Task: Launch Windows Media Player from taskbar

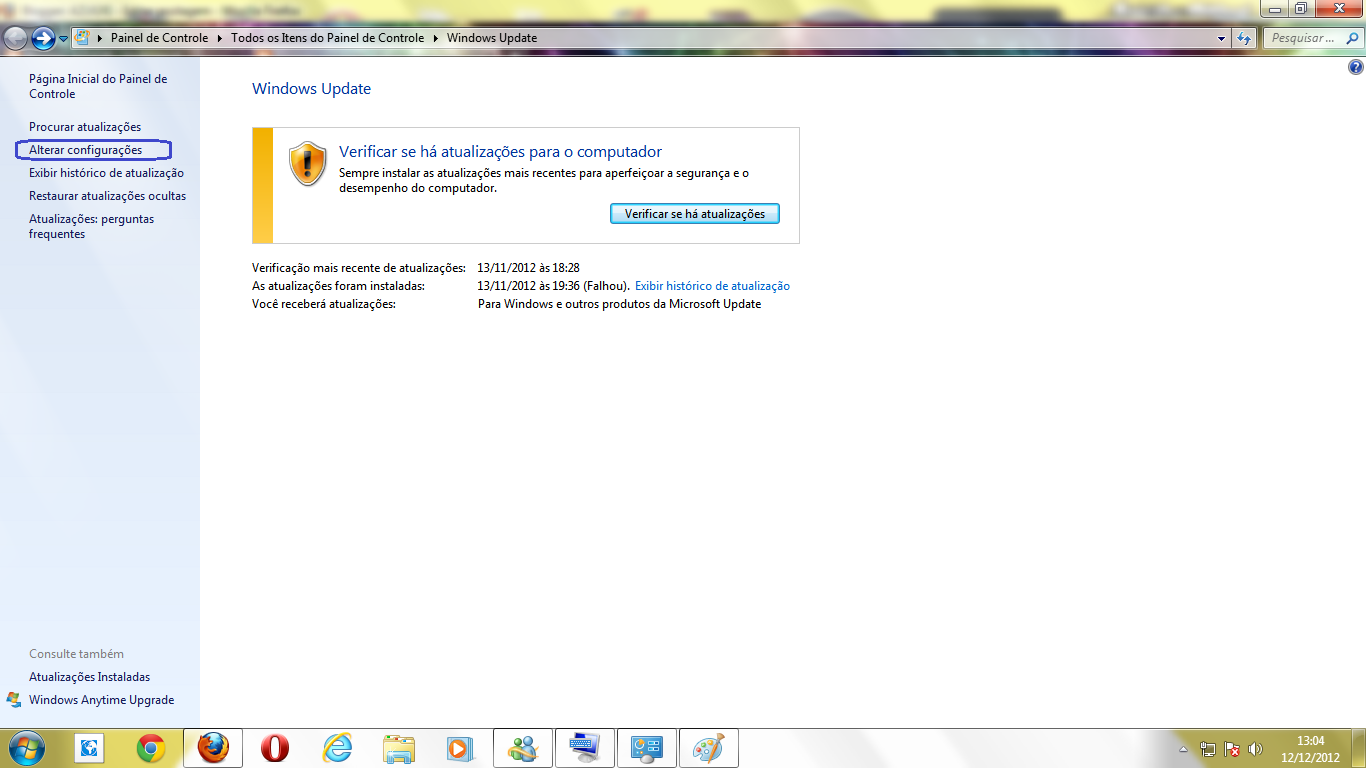Action: (x=460, y=748)
